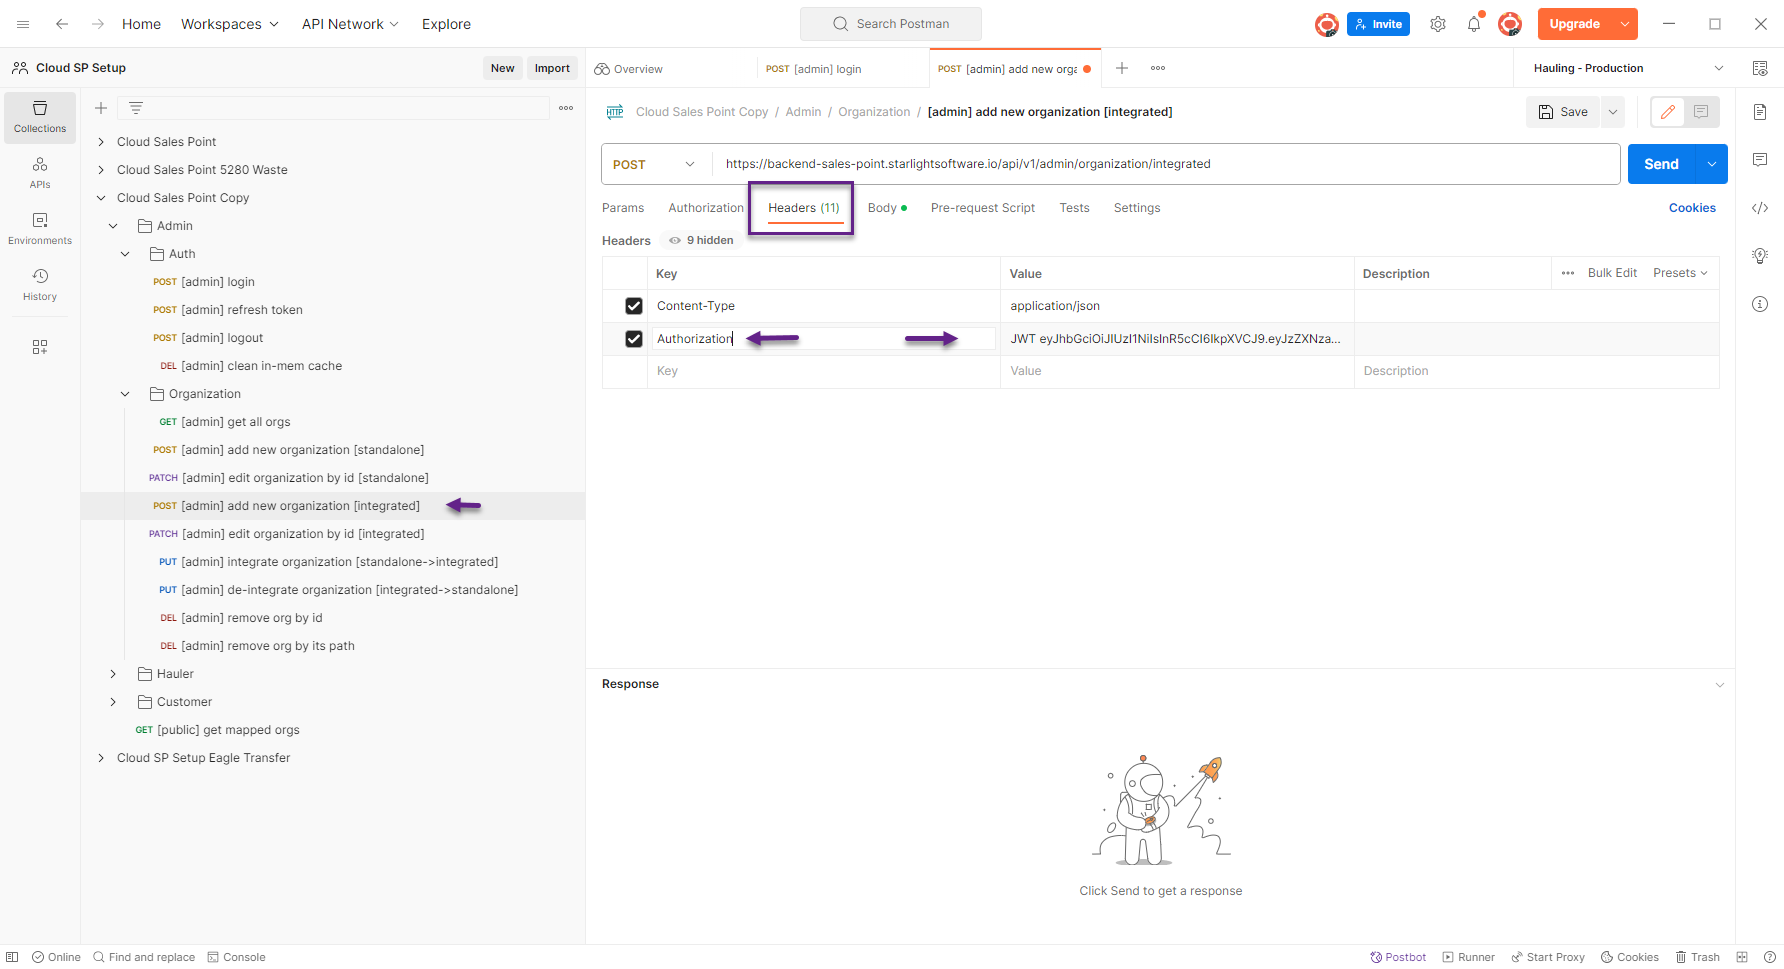This screenshot has height=969, width=1784.
Task: Open the API Network menu
Action: coord(350,24)
